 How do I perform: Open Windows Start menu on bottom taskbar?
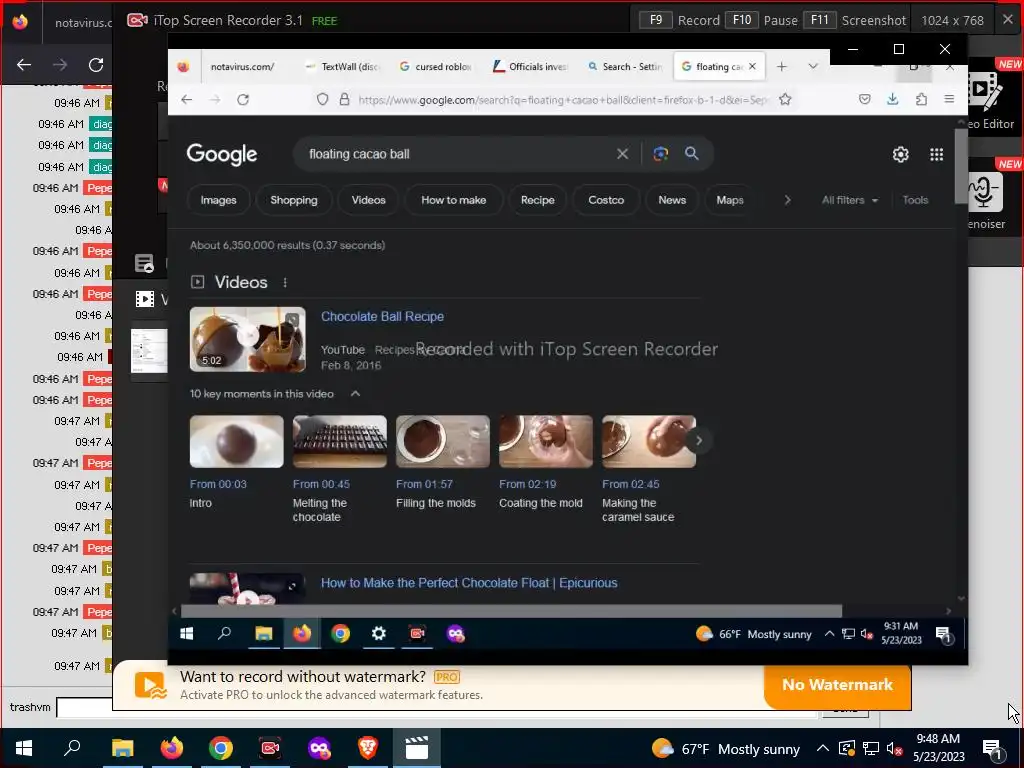(x=24, y=748)
